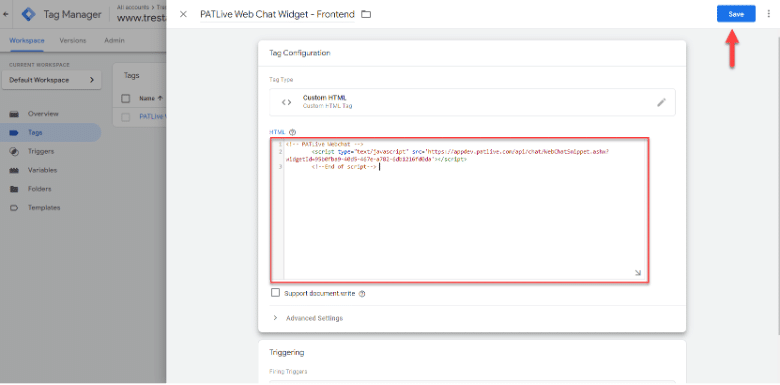Click the Triggering section header
The height and width of the screenshot is (385, 780).
287,352
